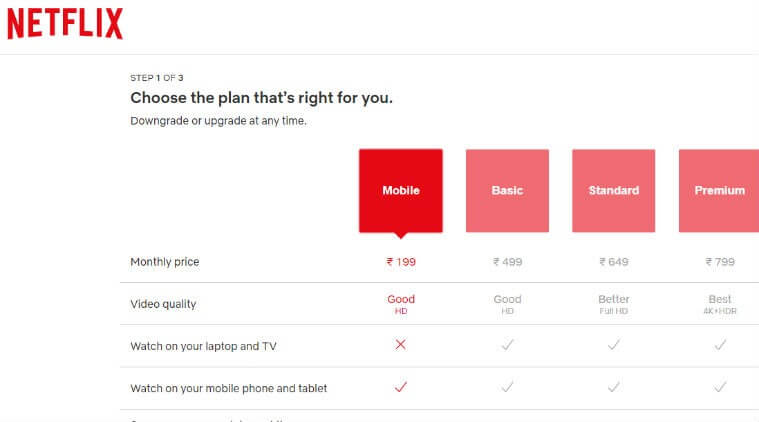The width and height of the screenshot is (759, 422).
Task: Pick the Standard plan tile
Action: [614, 191]
